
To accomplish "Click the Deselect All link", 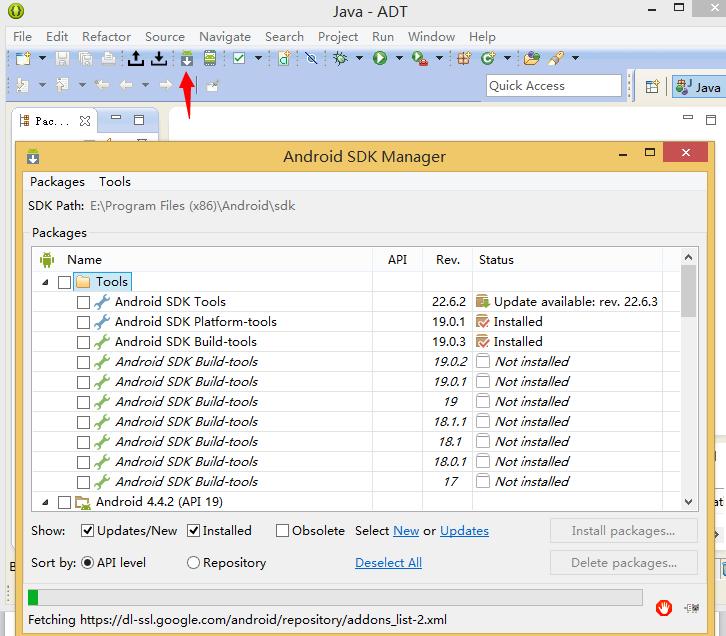I will [388, 563].
